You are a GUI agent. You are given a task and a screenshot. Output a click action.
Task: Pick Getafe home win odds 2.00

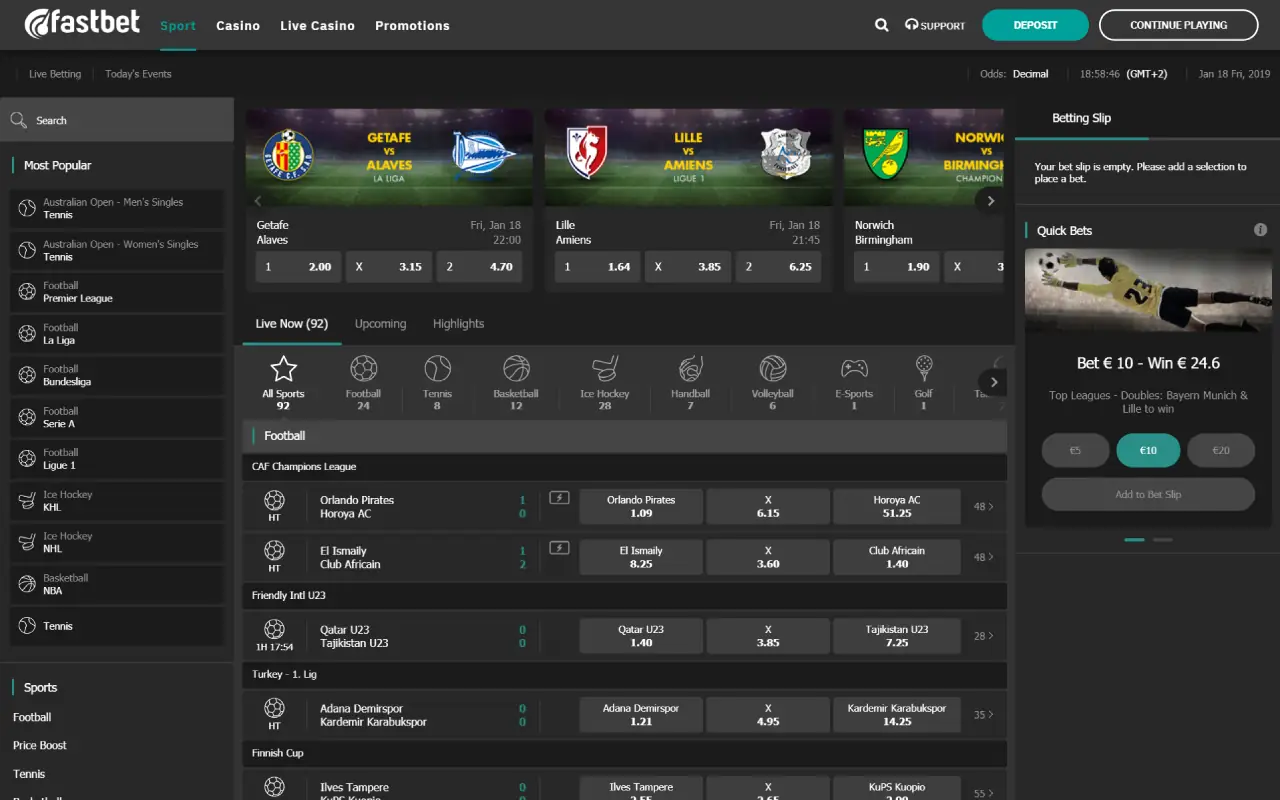point(298,267)
